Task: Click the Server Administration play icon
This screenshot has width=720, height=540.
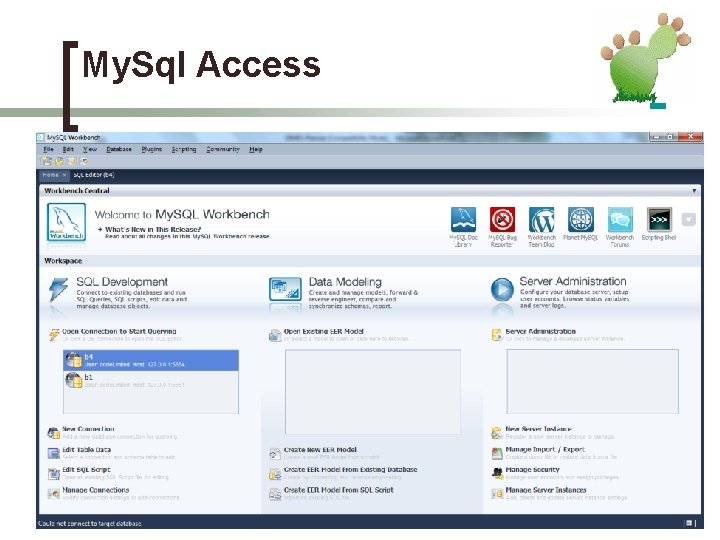Action: tap(502, 289)
